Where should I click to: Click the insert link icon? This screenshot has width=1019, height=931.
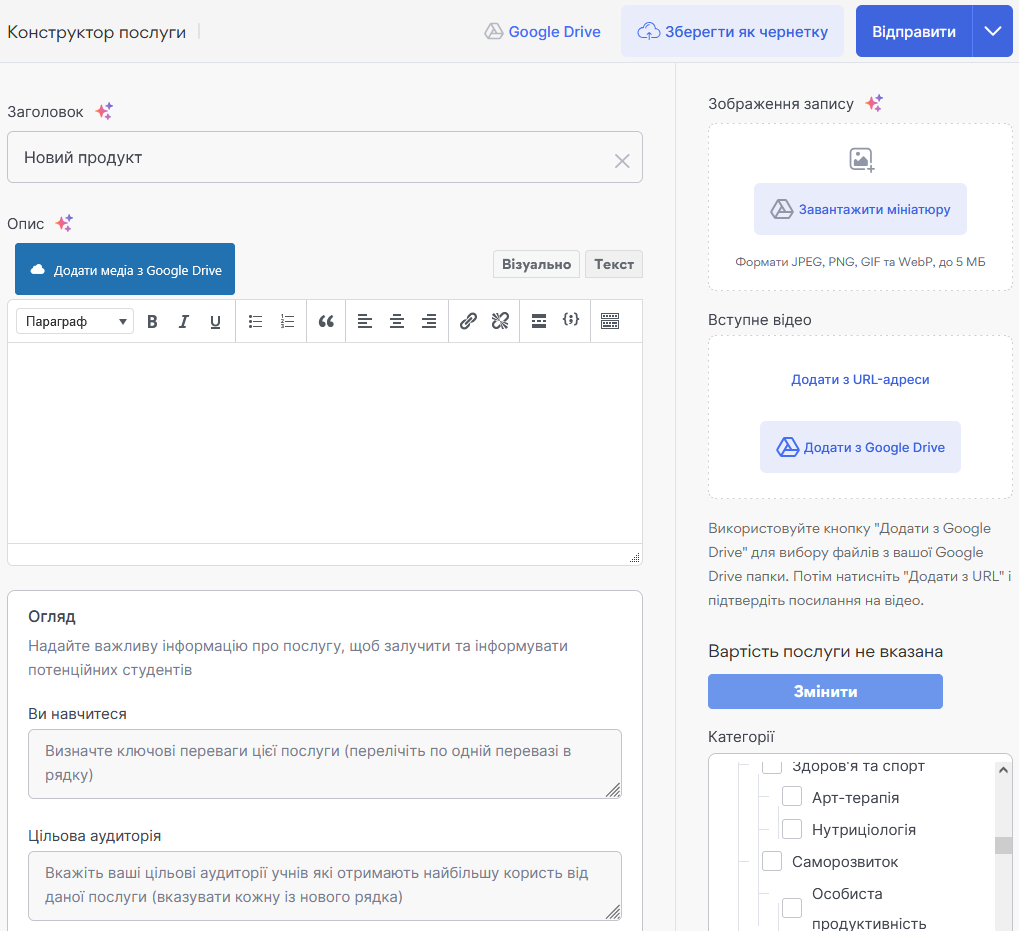[x=468, y=321]
